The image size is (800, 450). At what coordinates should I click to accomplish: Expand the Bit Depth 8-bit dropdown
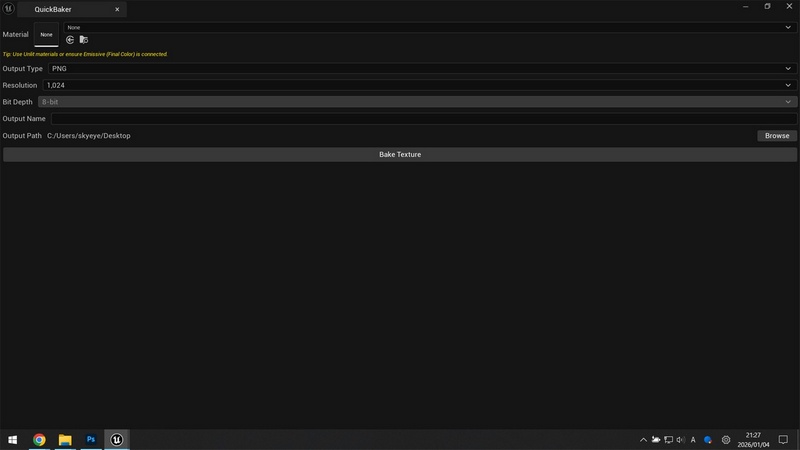(x=417, y=102)
